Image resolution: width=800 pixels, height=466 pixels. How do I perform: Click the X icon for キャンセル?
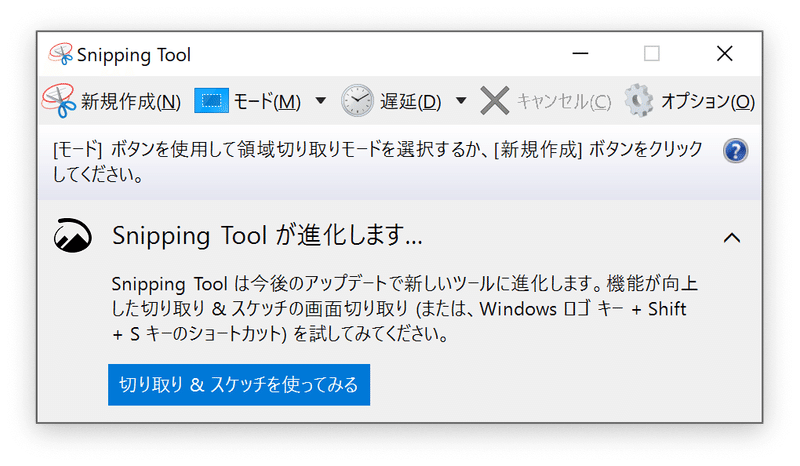[x=494, y=101]
